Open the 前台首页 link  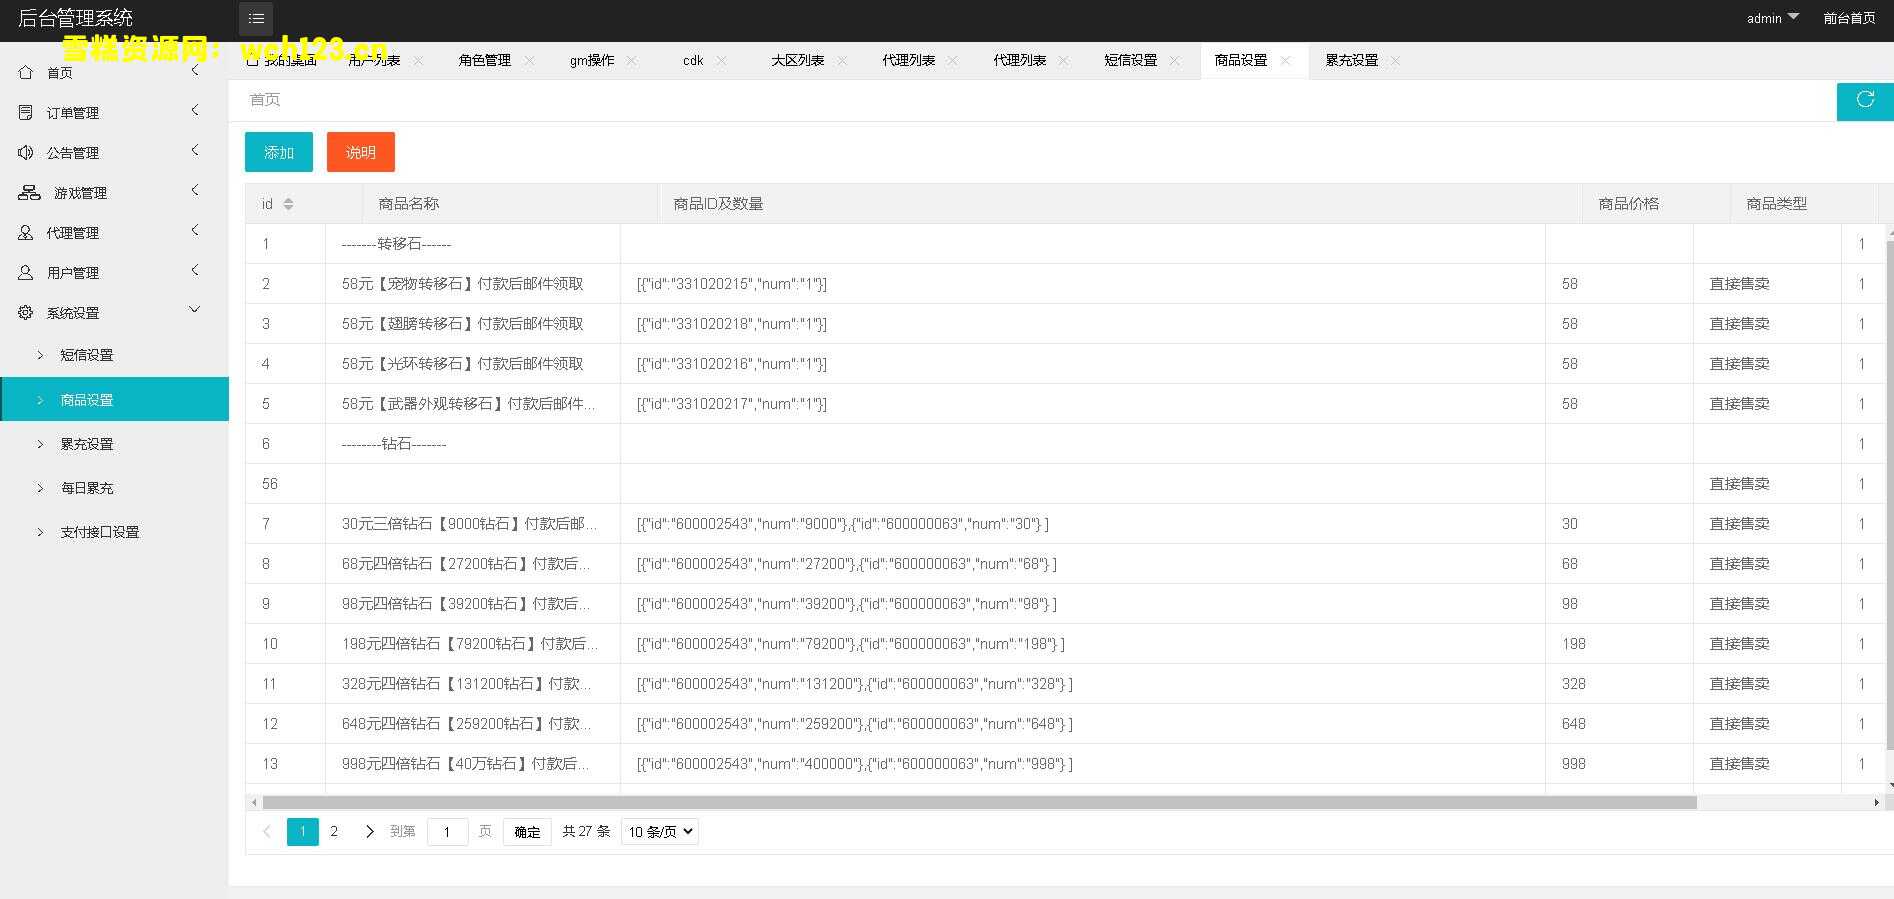click(1849, 18)
